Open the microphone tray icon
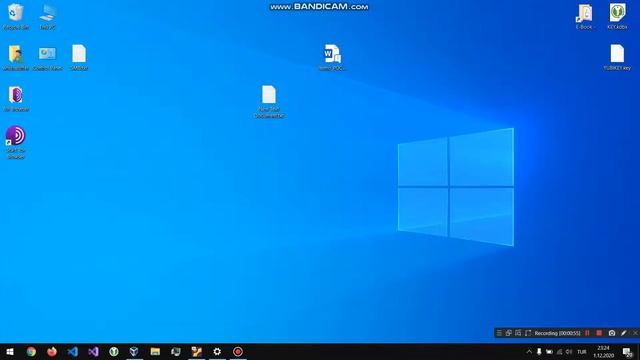This screenshot has height=360, width=640. point(539,351)
